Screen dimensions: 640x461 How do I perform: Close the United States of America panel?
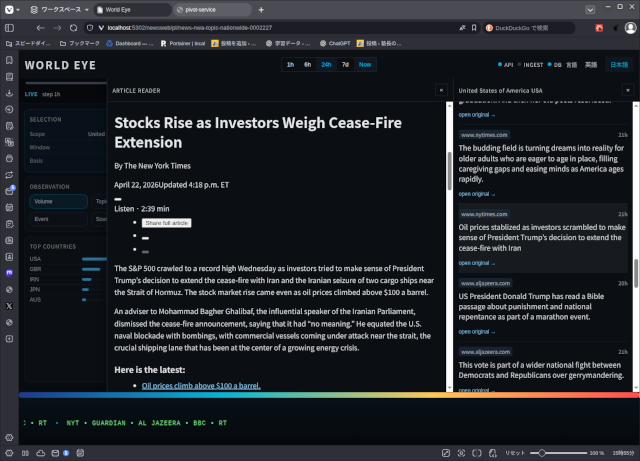click(x=627, y=90)
